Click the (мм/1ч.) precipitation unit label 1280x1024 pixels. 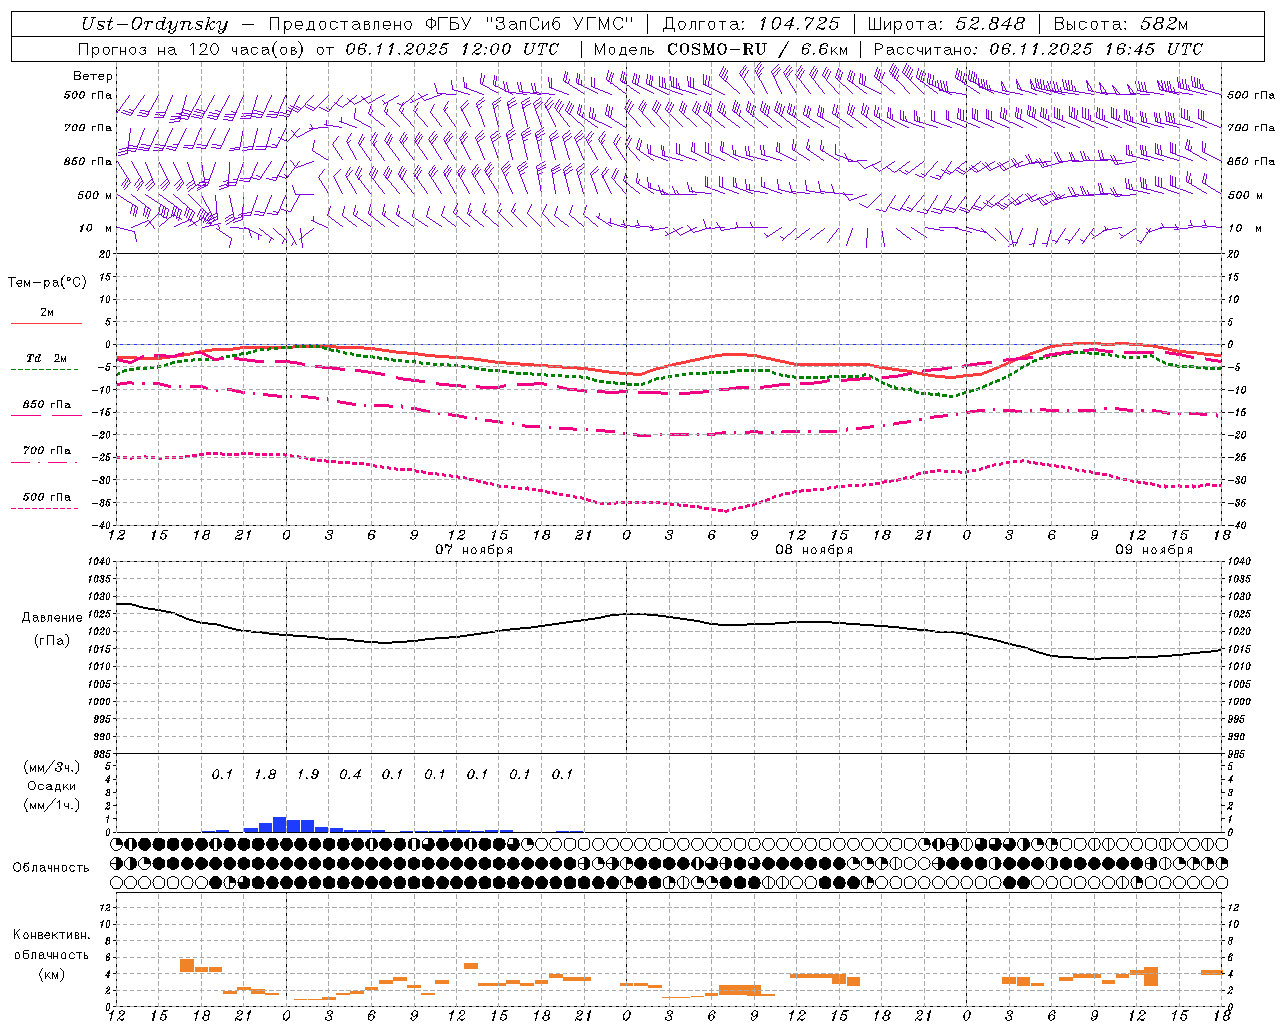coord(51,805)
